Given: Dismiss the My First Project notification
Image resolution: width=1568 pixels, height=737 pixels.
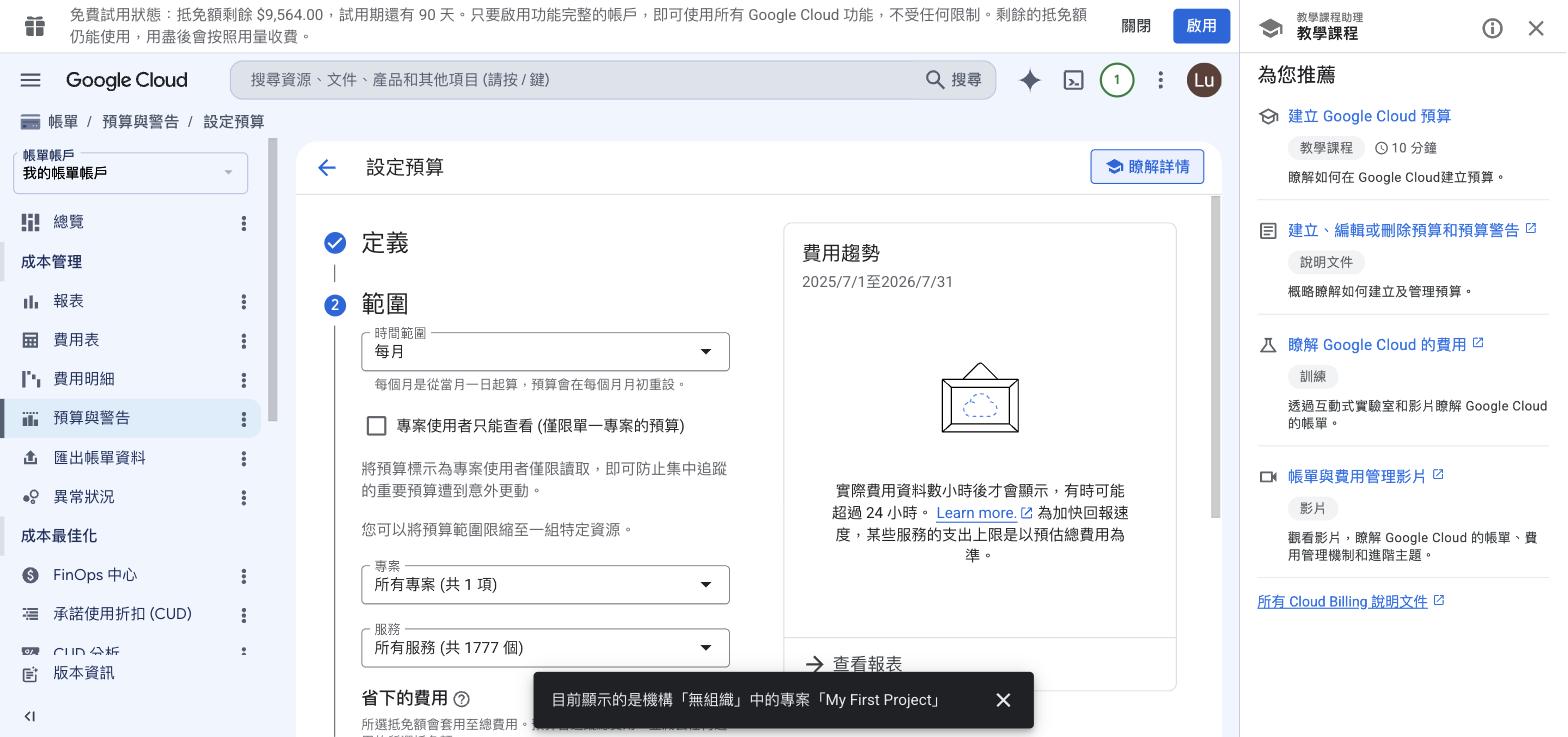Looking at the screenshot, I should [1003, 700].
